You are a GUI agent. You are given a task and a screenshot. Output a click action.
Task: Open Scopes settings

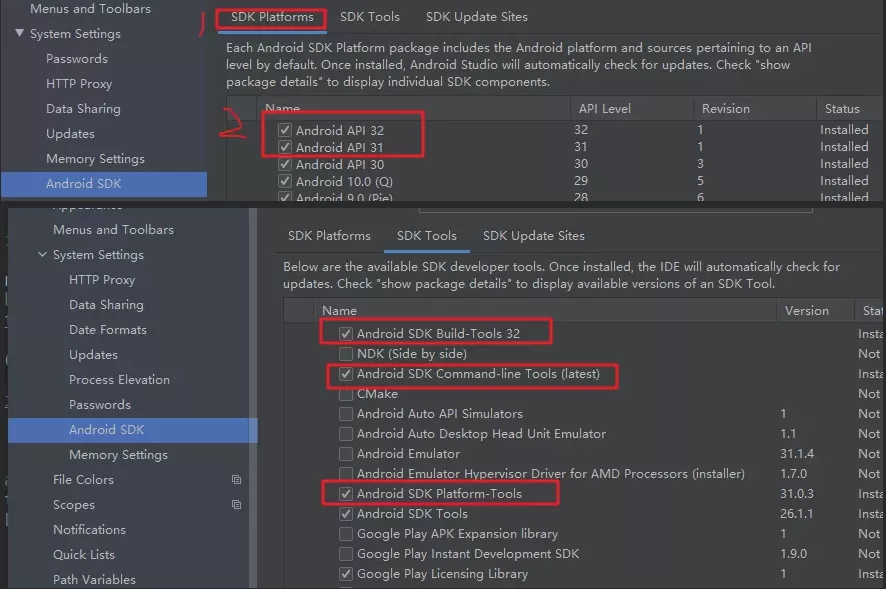click(x=73, y=505)
